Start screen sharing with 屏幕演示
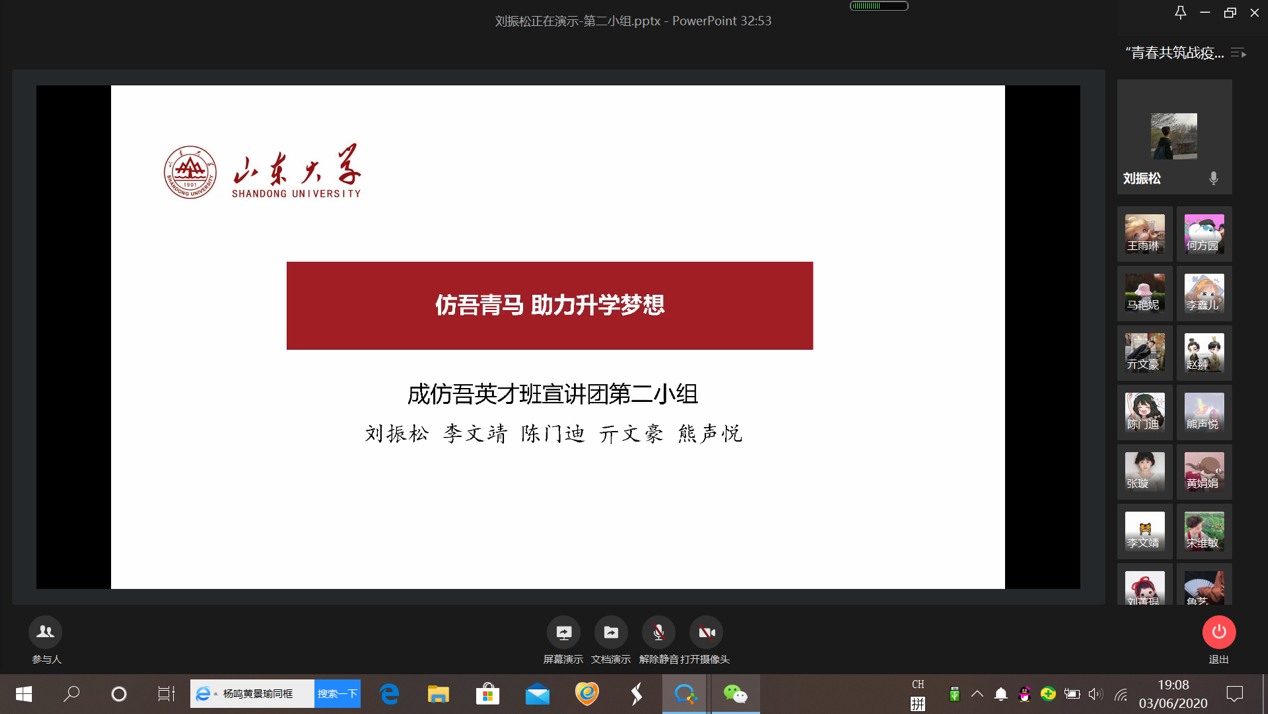1268x714 pixels. (563, 633)
